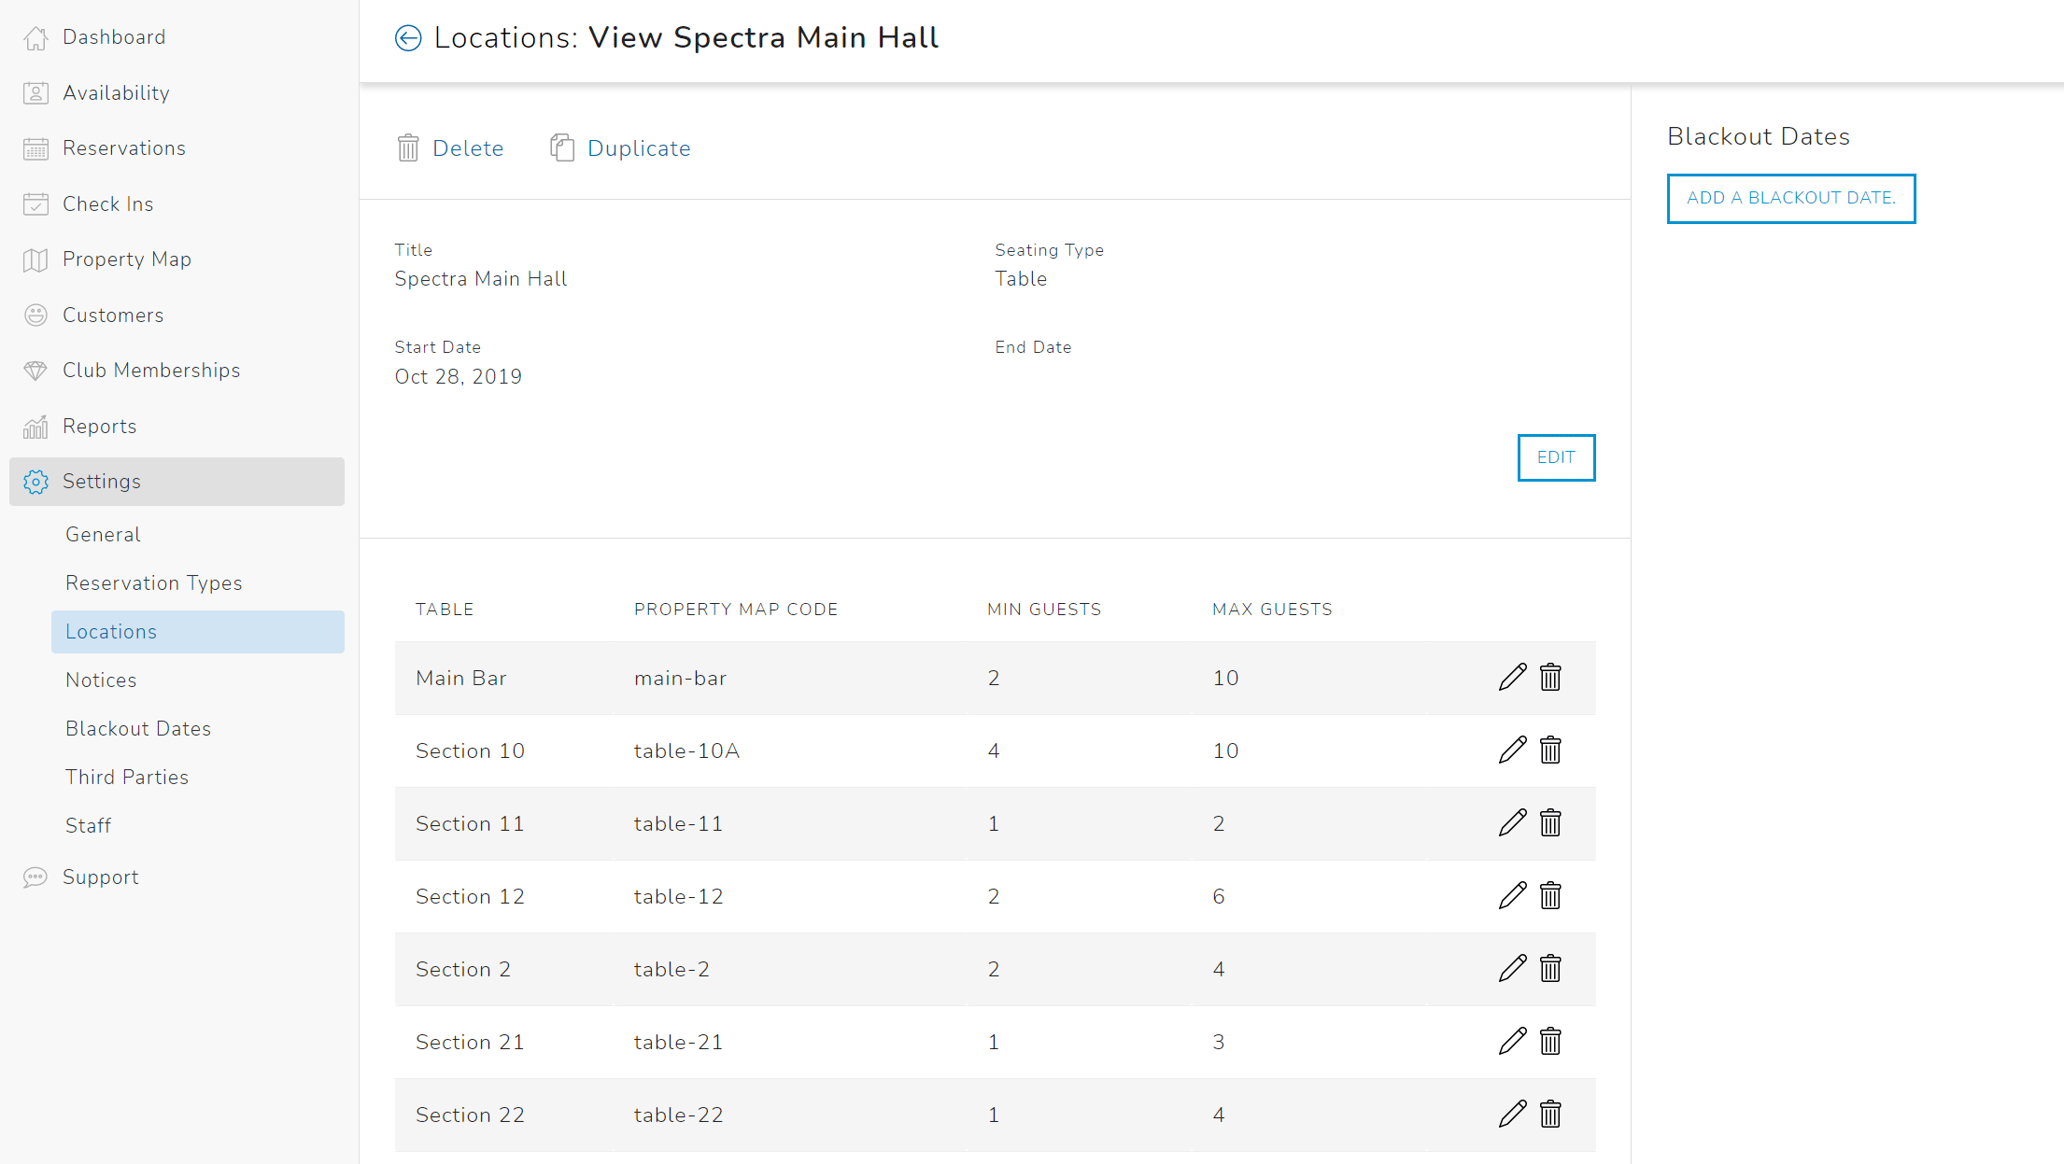2064x1164 pixels.
Task: Click trash icon for Section 12
Action: coord(1550,896)
